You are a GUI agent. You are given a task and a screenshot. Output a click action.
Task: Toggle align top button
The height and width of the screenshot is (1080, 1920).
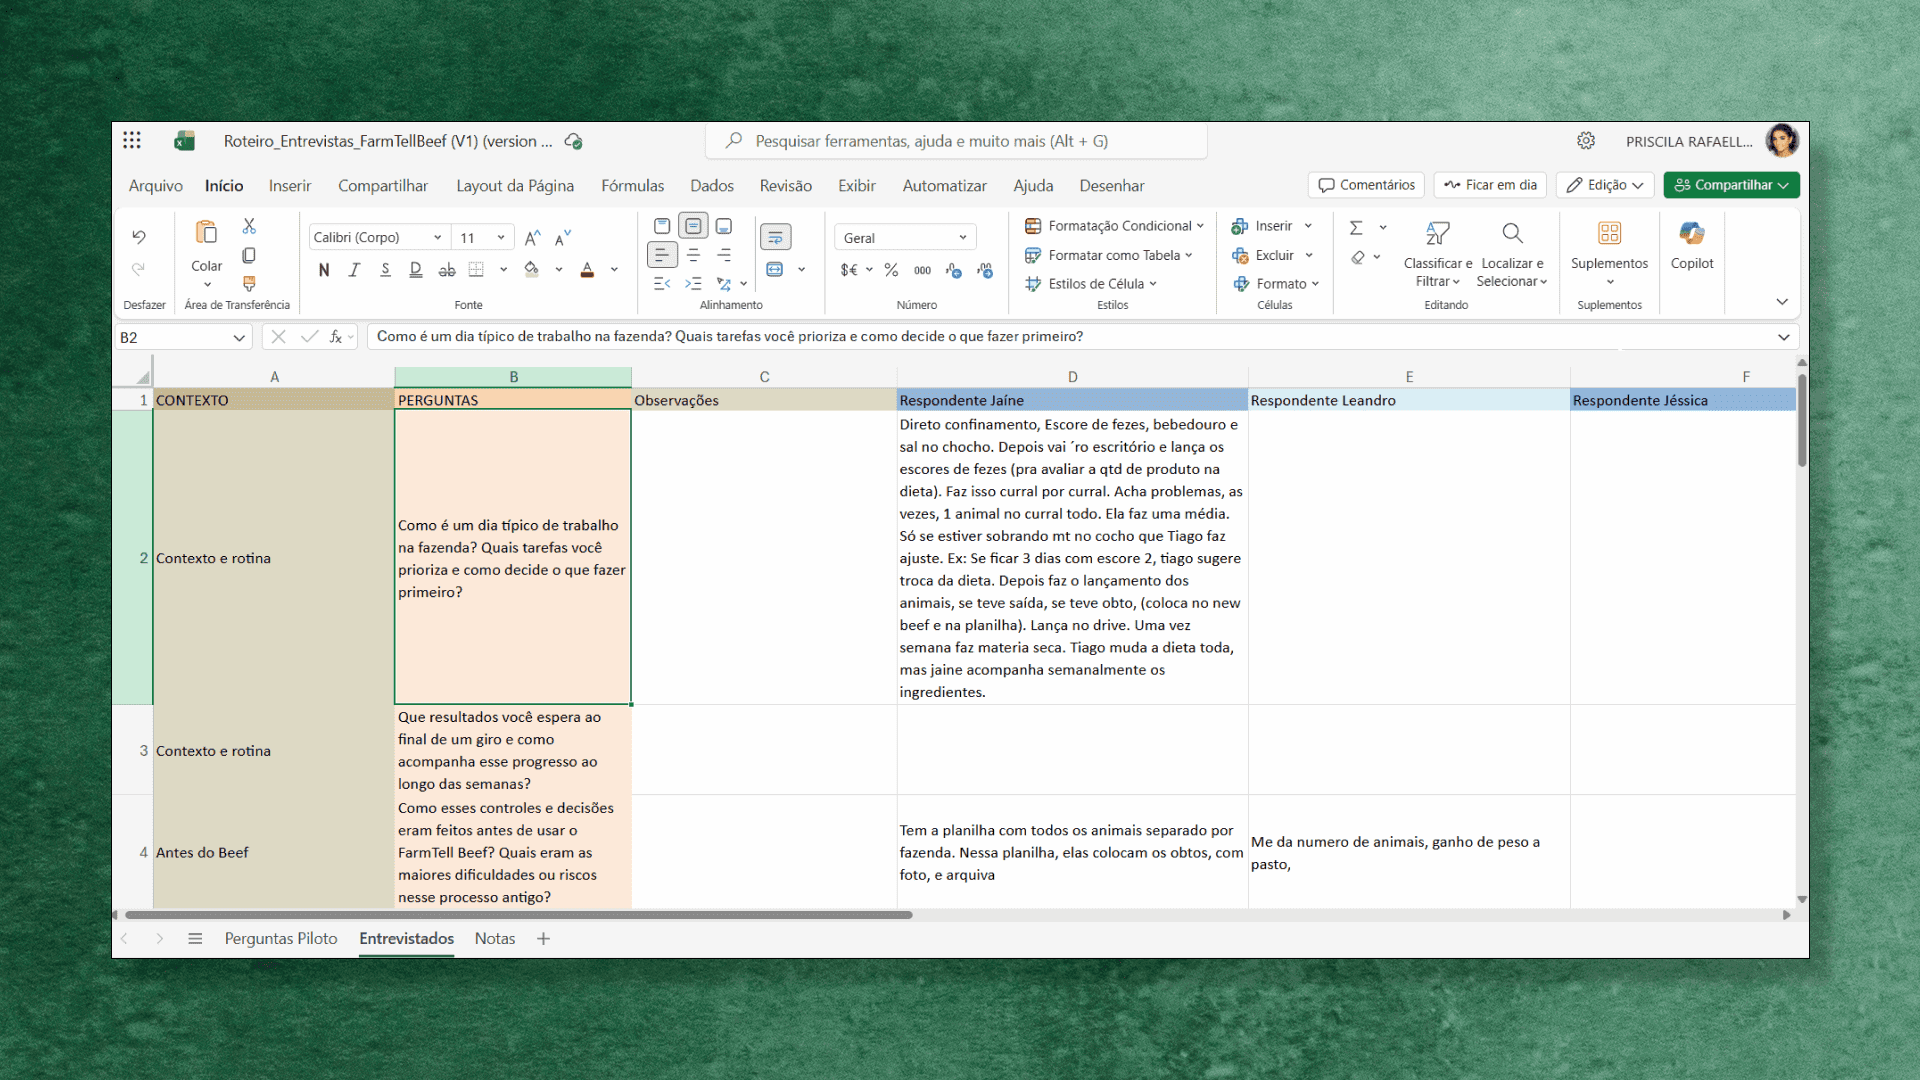pos(662,226)
